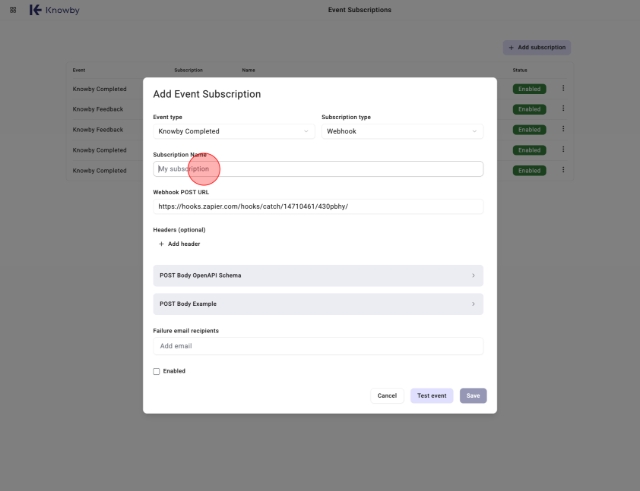Image resolution: width=640 pixels, height=491 pixels.
Task: Focus the Subscription Name field
Action: 318,169
